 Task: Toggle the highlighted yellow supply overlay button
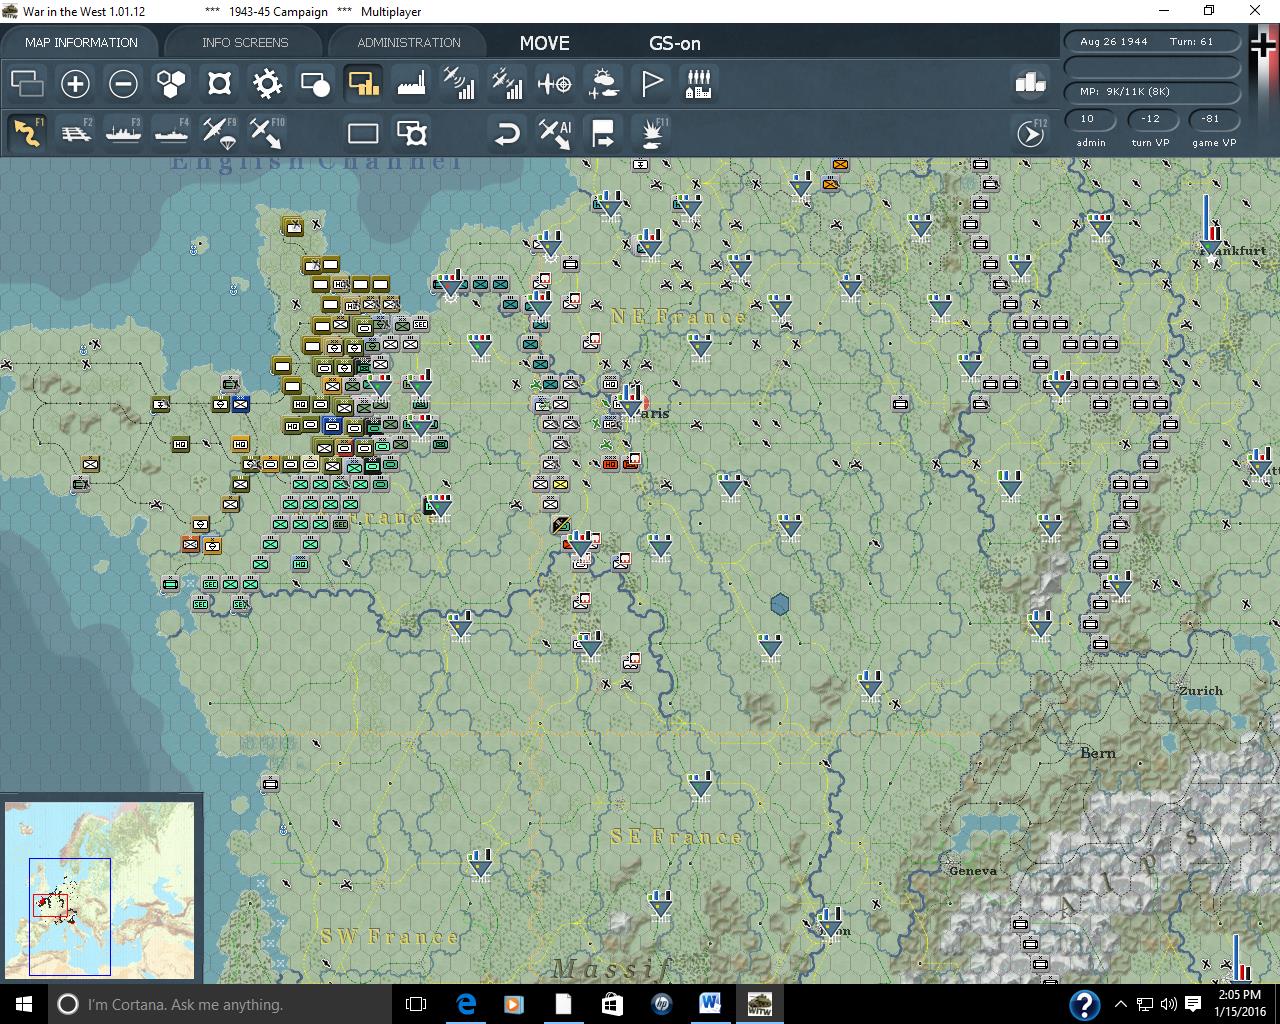(x=363, y=84)
